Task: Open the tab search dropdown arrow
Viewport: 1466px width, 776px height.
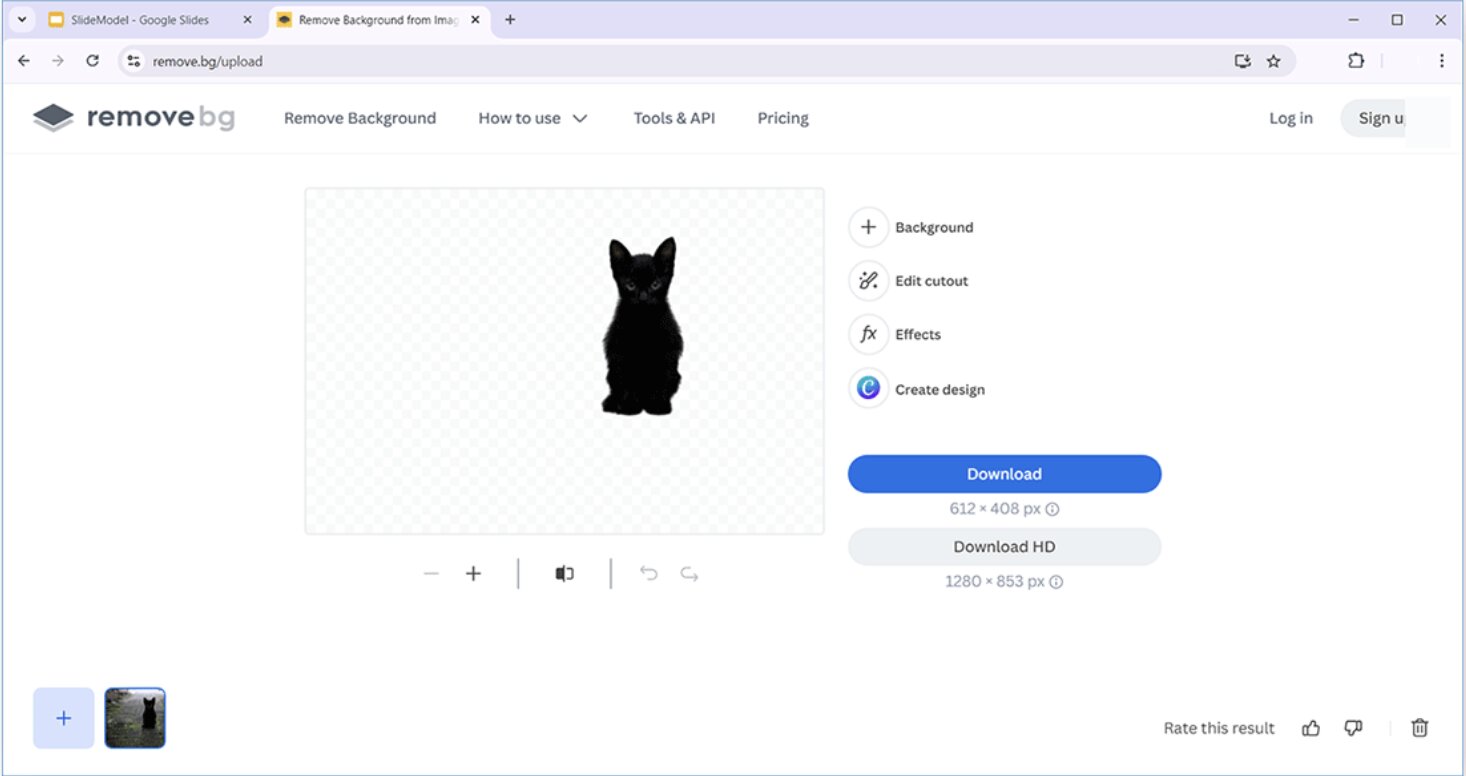Action: [x=21, y=19]
